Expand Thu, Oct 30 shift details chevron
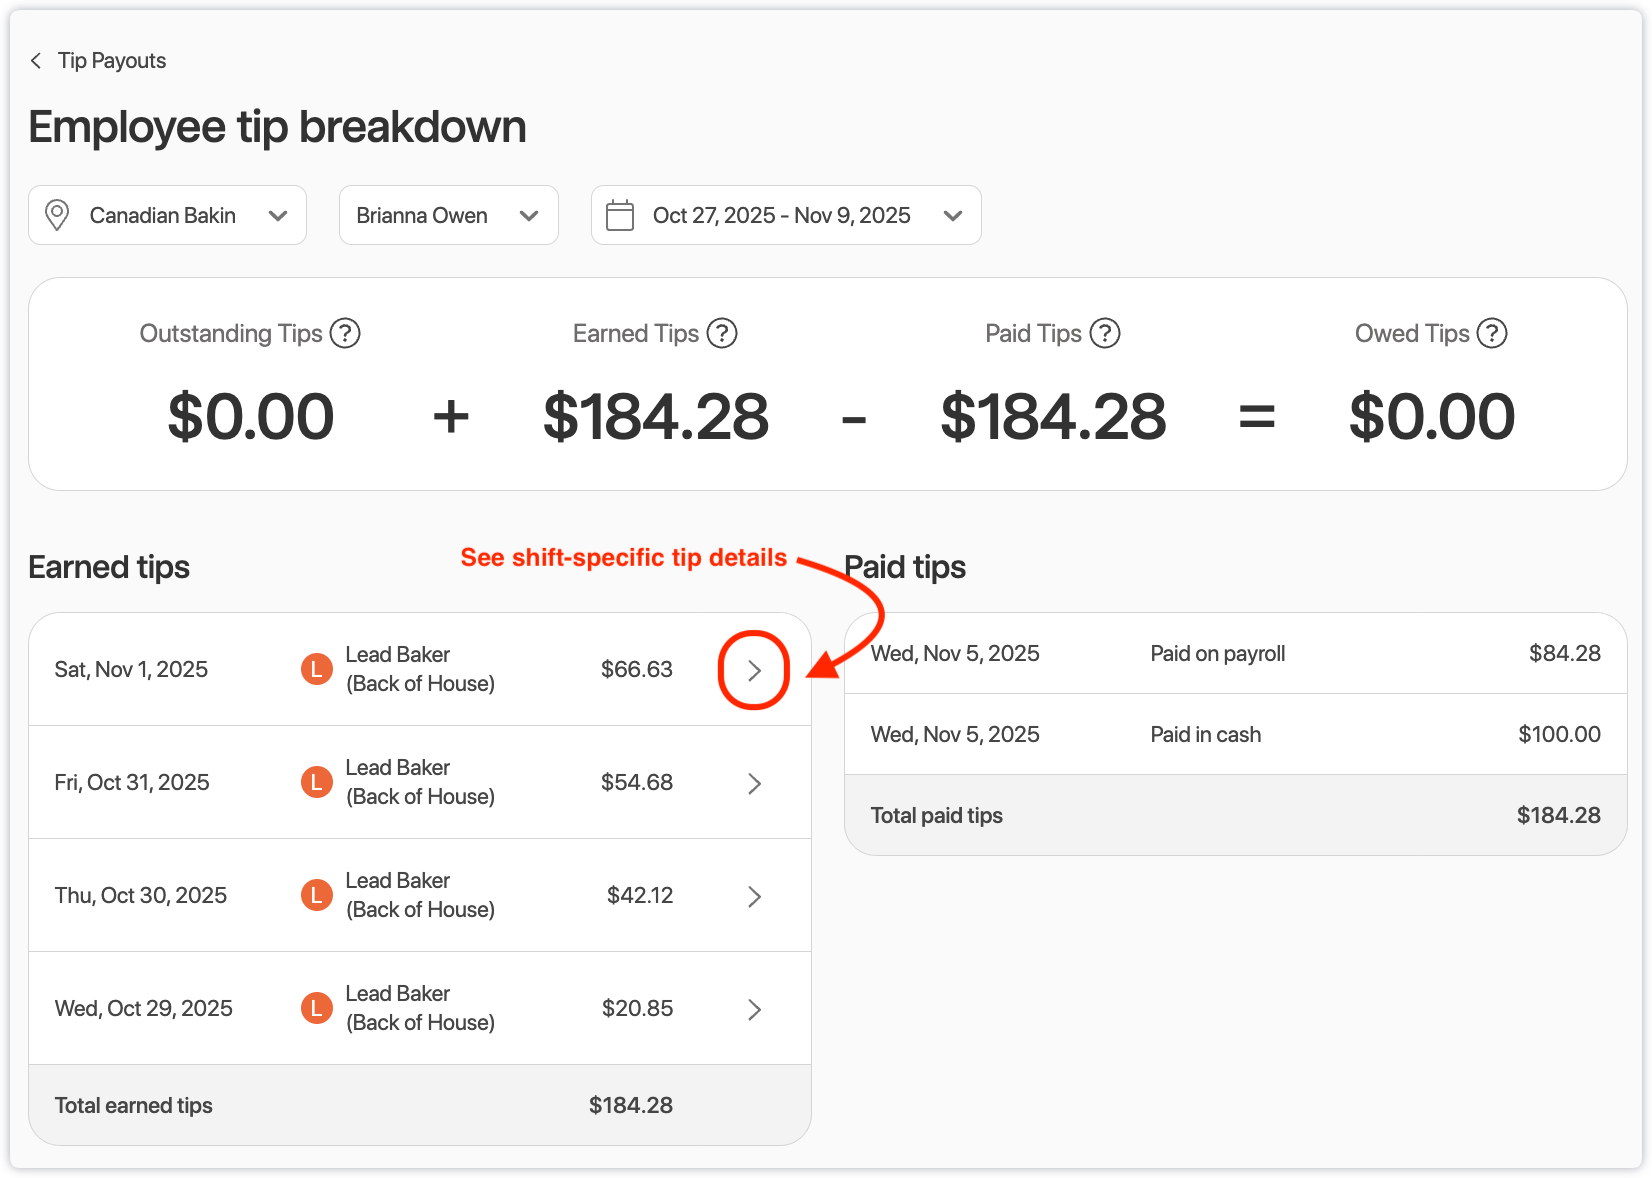 click(x=754, y=896)
